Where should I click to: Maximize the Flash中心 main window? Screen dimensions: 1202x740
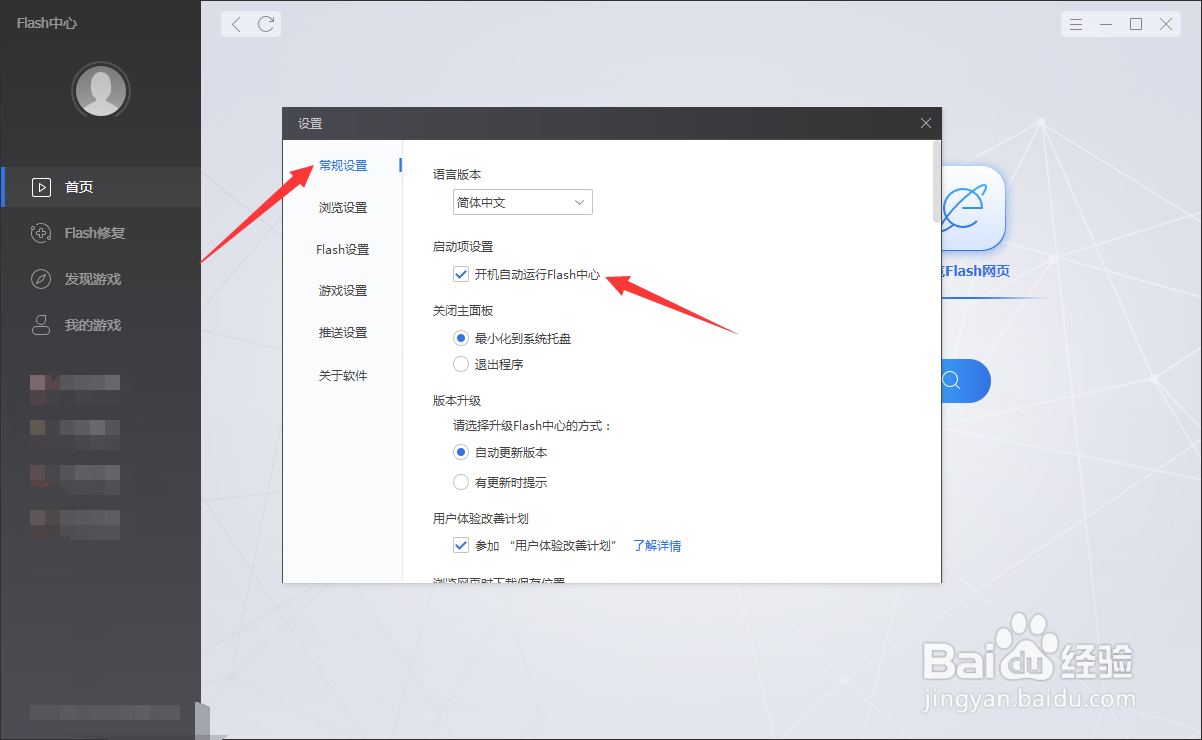tap(1136, 24)
